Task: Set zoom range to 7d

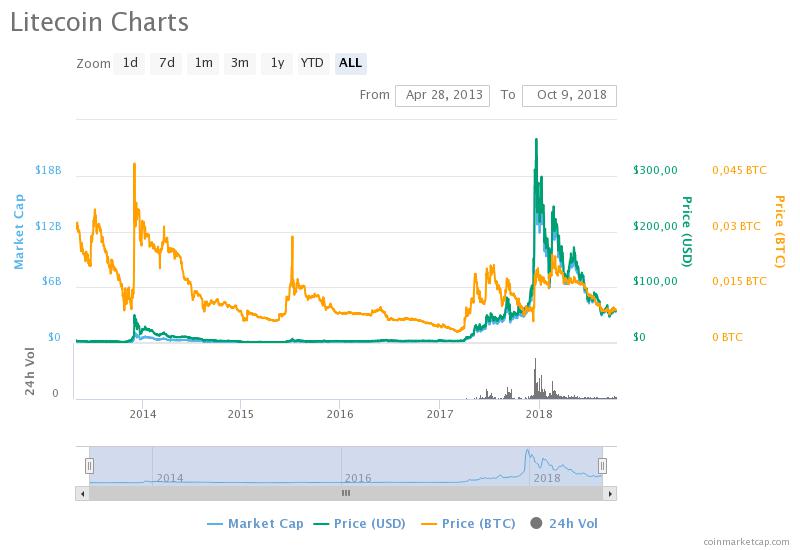Action: (167, 63)
